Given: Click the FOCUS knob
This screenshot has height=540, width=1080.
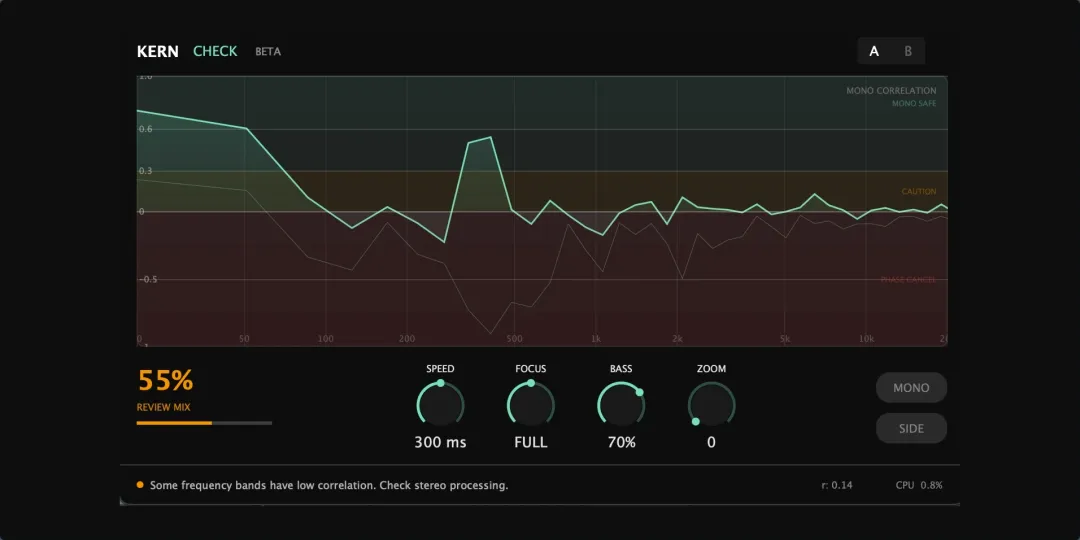Looking at the screenshot, I should 530,404.
